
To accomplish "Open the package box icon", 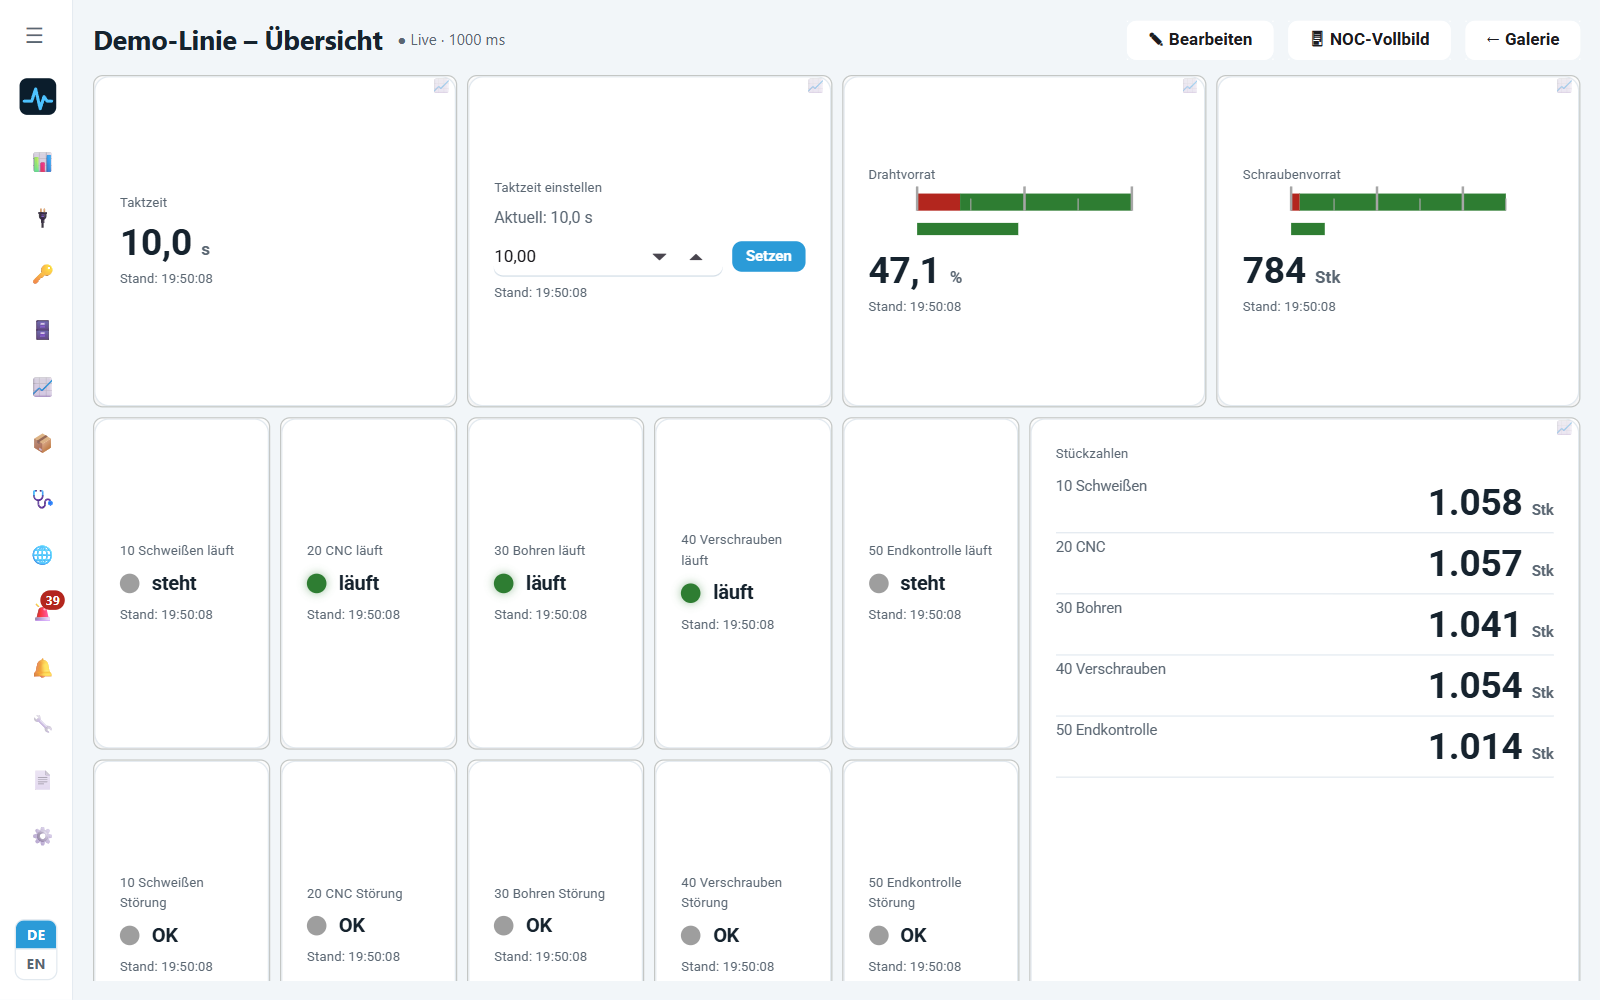I will coord(42,443).
